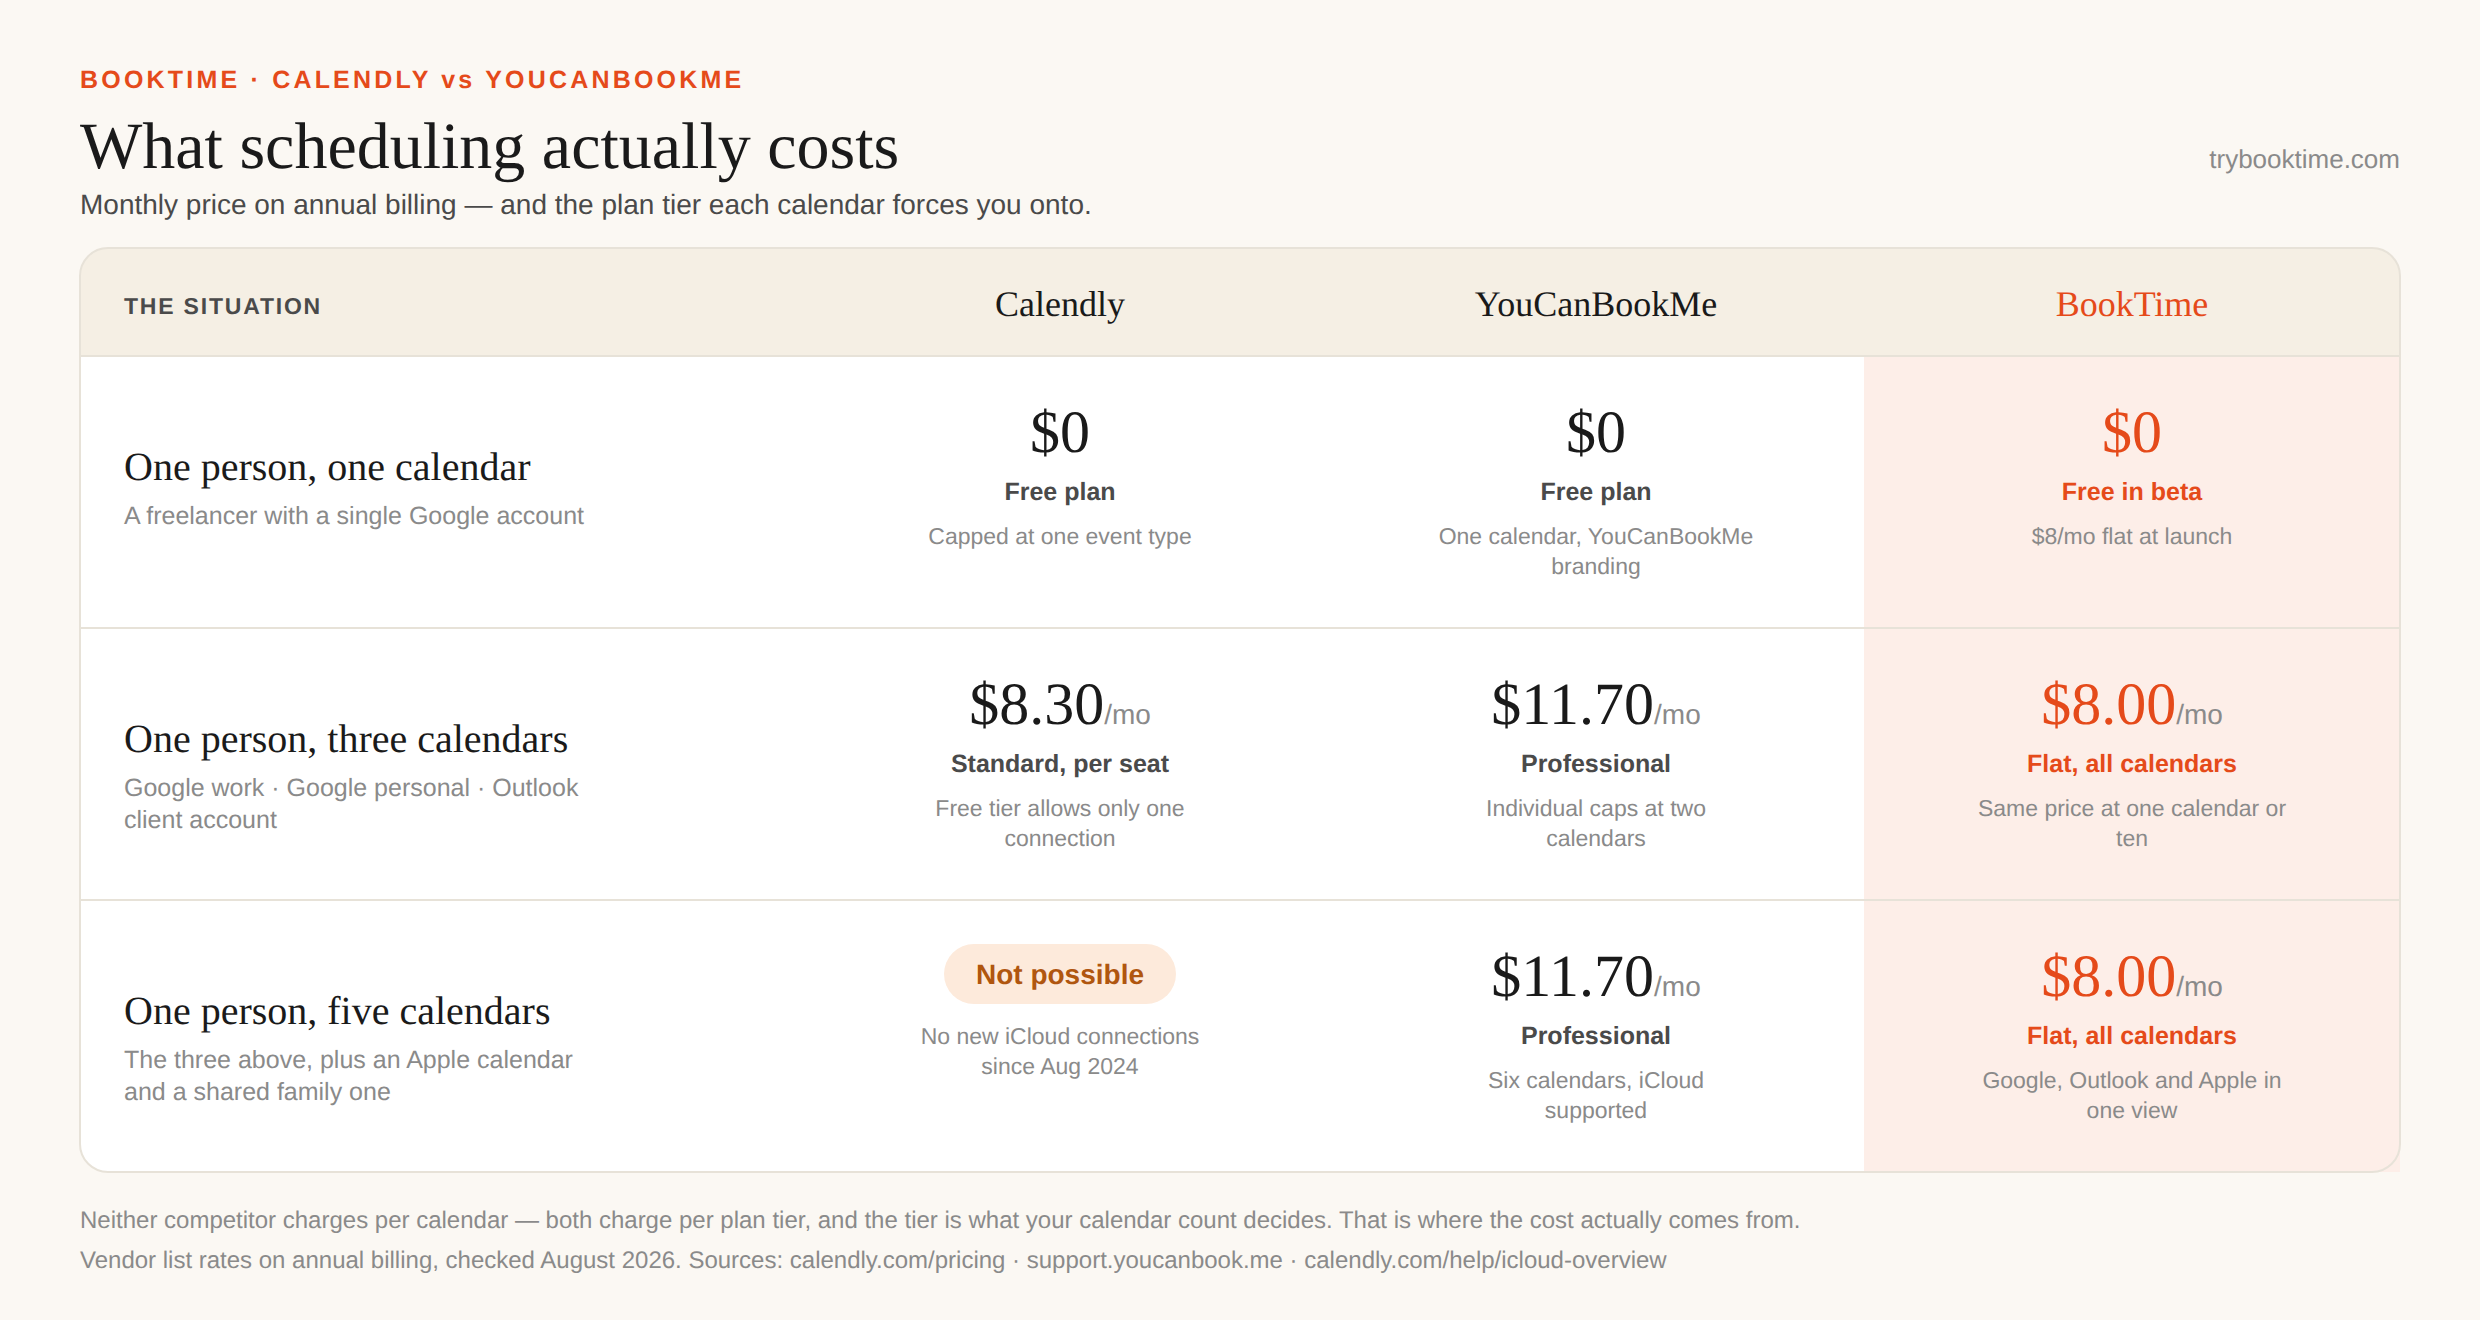Screen dimensions: 2480x1320
Task: Click THE SITUATION header label
Action: 222,306
